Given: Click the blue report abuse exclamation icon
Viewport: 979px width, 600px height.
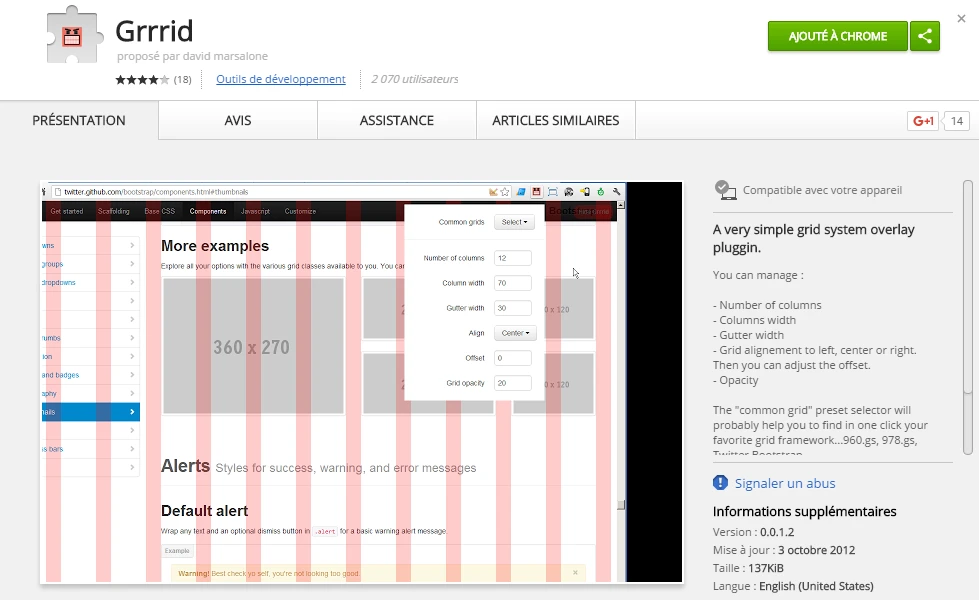Looking at the screenshot, I should (x=720, y=483).
